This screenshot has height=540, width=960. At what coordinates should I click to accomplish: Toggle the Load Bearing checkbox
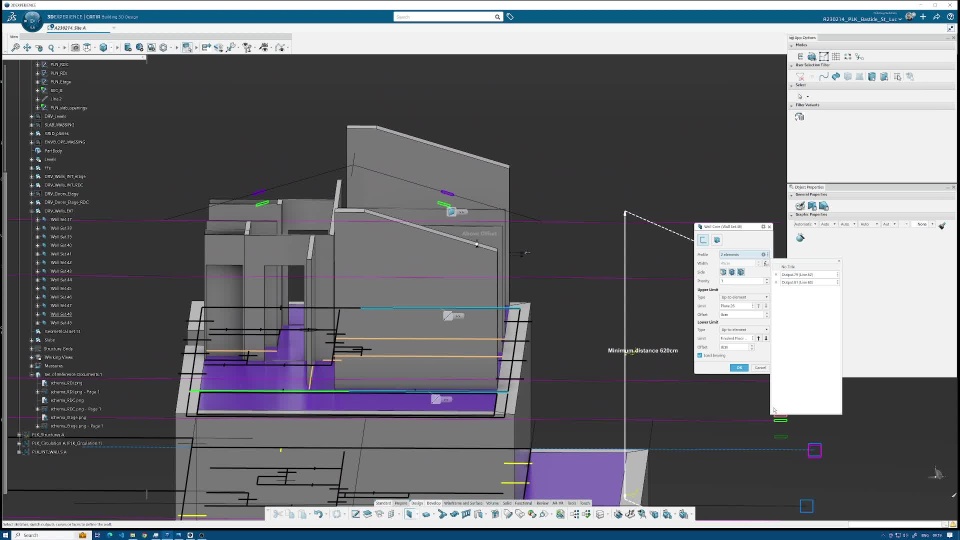[x=700, y=355]
